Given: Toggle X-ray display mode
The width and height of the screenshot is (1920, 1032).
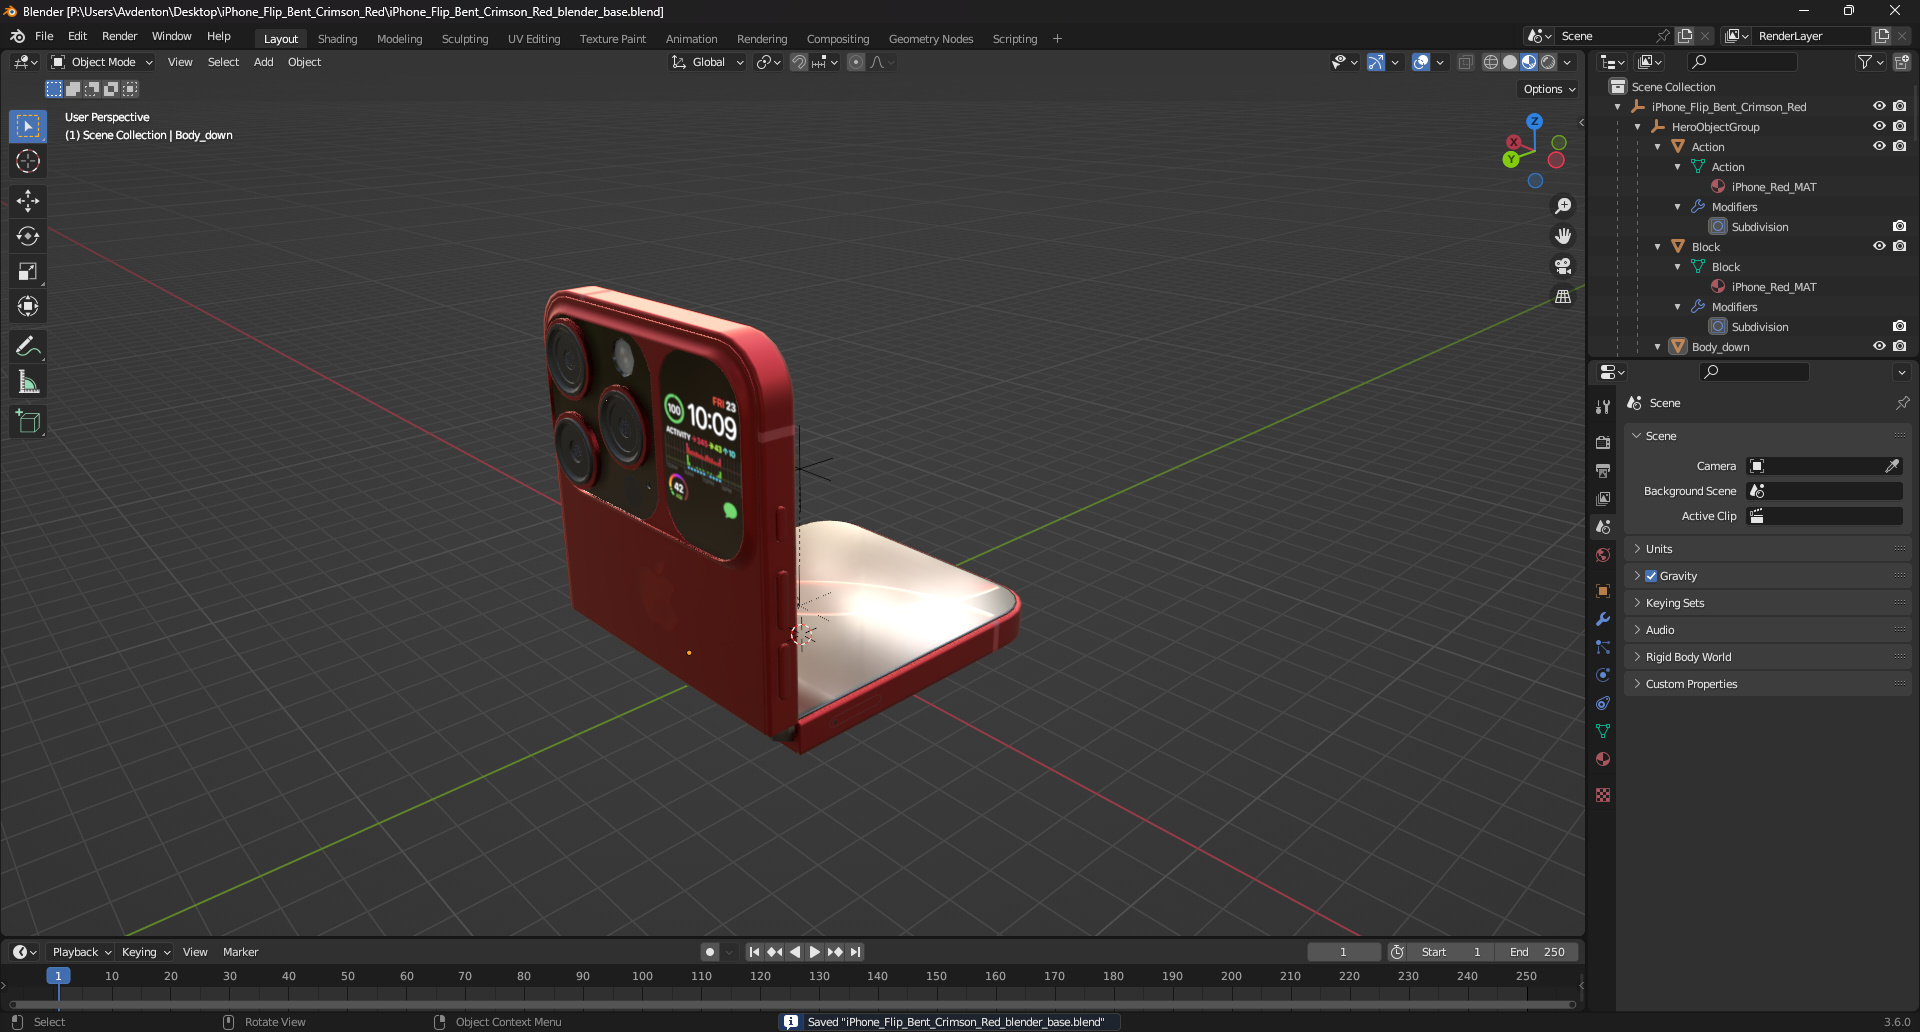Looking at the screenshot, I should (x=1465, y=62).
